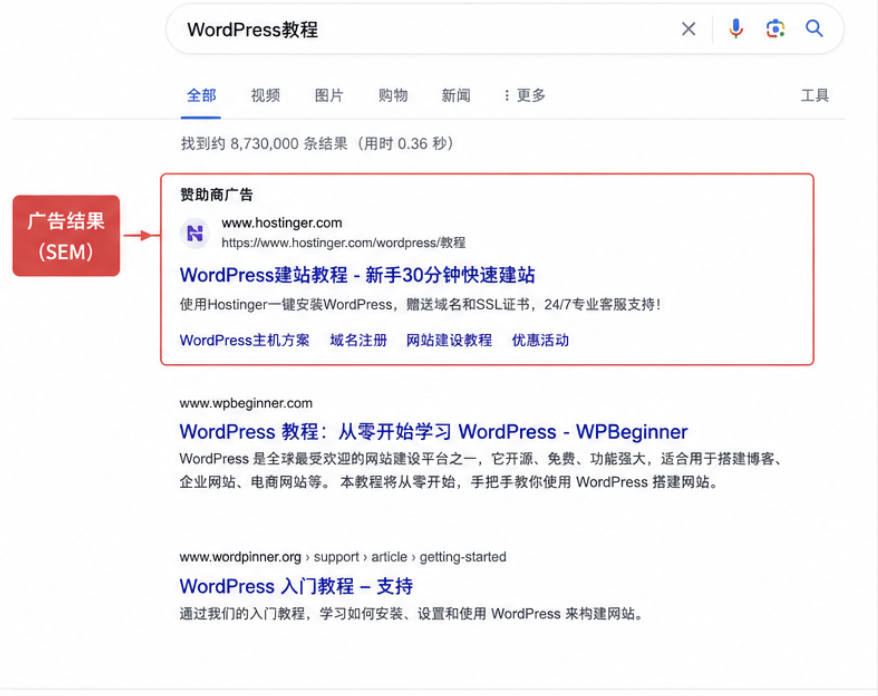This screenshot has width=878, height=696.
Task: Open the 域名注册 sitelink
Action: [358, 340]
